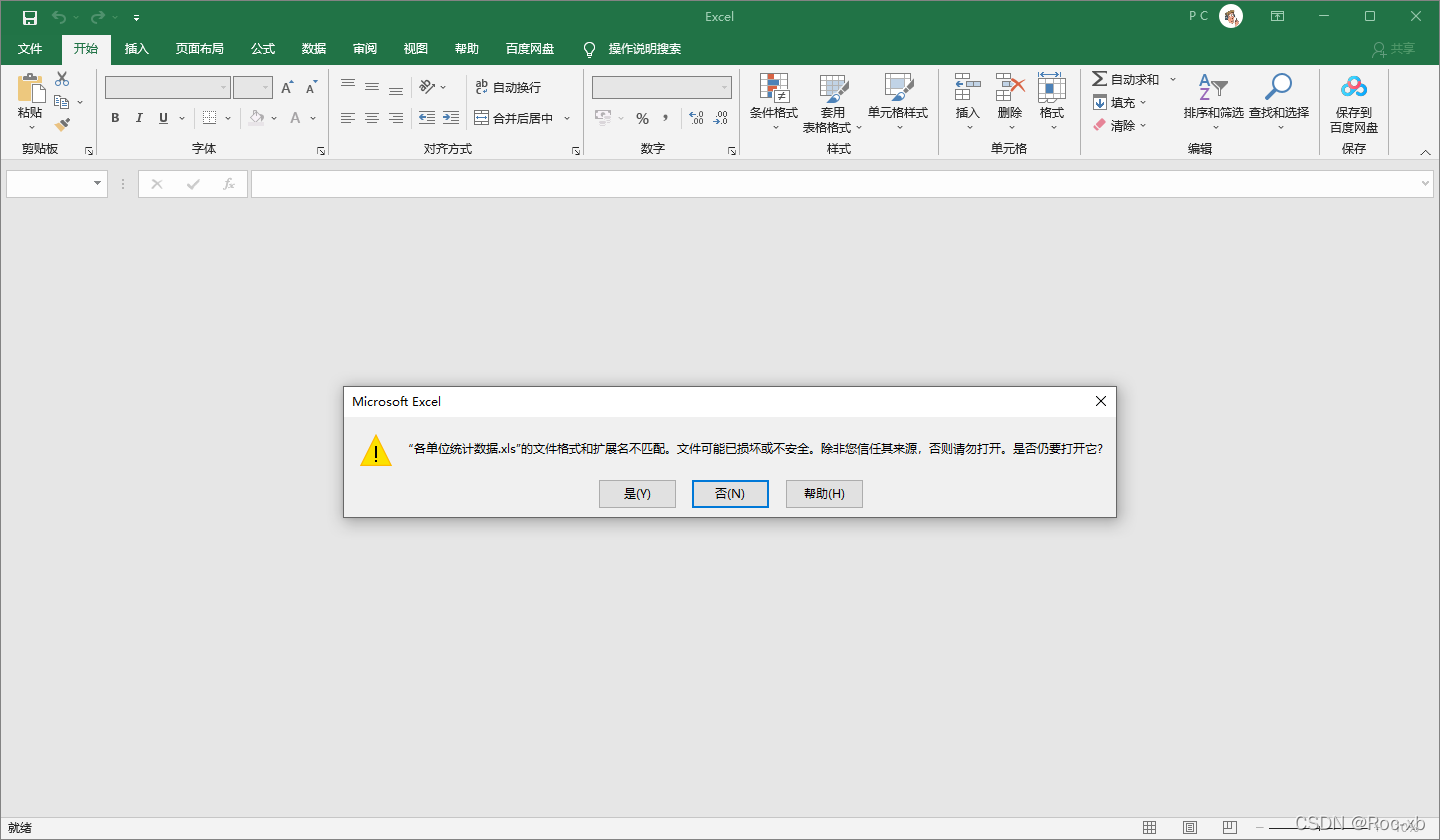Image resolution: width=1440 pixels, height=840 pixels.
Task: Click the Cut scissors icon
Action: click(62, 79)
